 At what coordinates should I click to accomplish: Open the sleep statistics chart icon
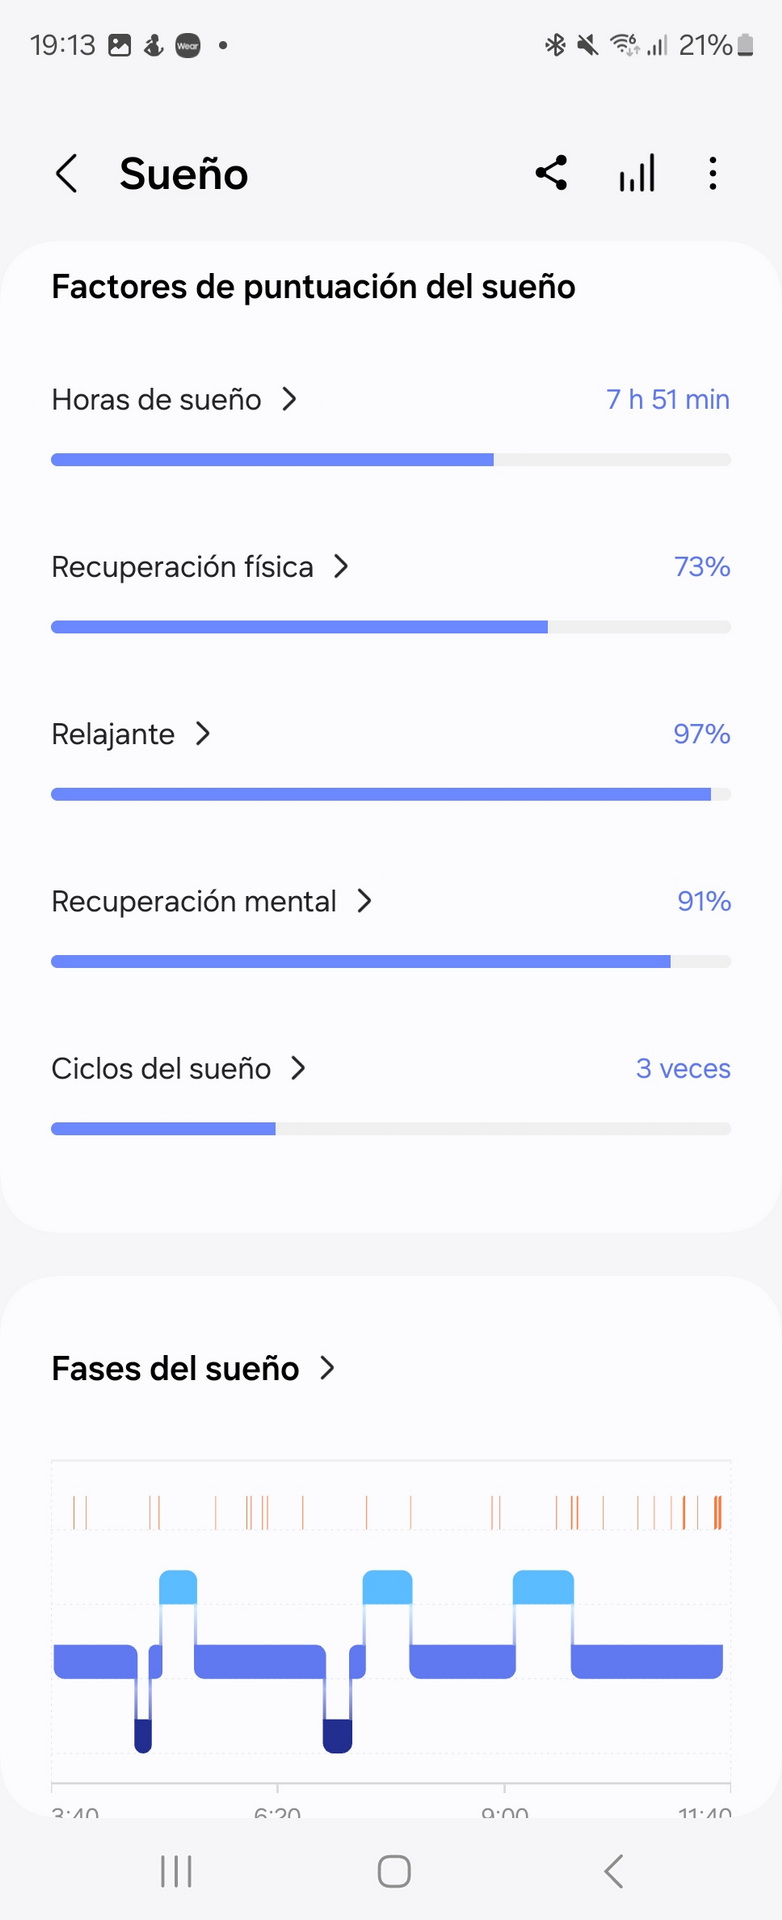click(x=637, y=174)
